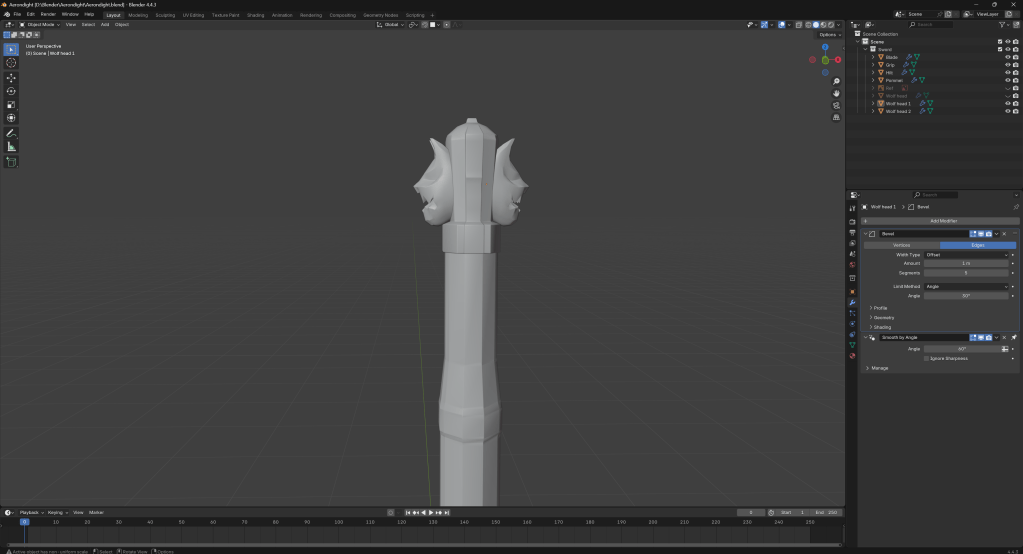Click the zoom magnifier viewport gizmo

coord(836,82)
